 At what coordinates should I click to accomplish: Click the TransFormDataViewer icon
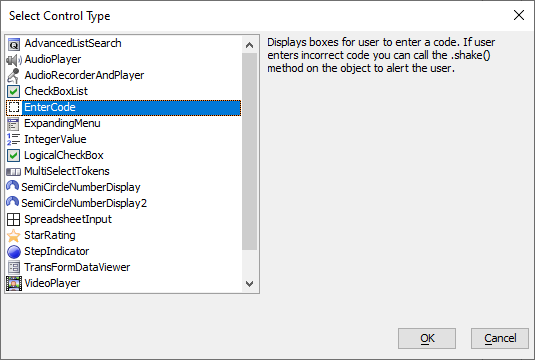(14, 268)
